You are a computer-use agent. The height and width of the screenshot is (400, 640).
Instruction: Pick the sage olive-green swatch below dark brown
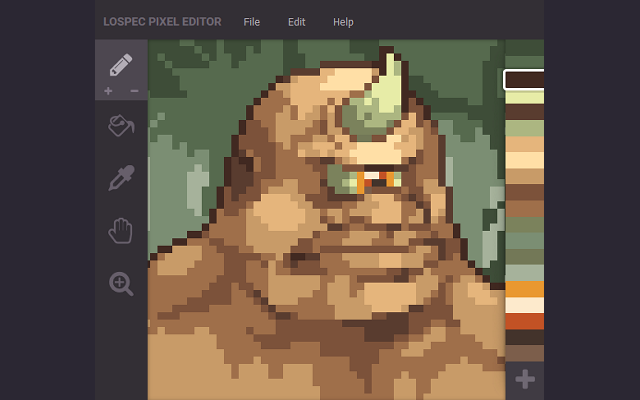click(525, 128)
